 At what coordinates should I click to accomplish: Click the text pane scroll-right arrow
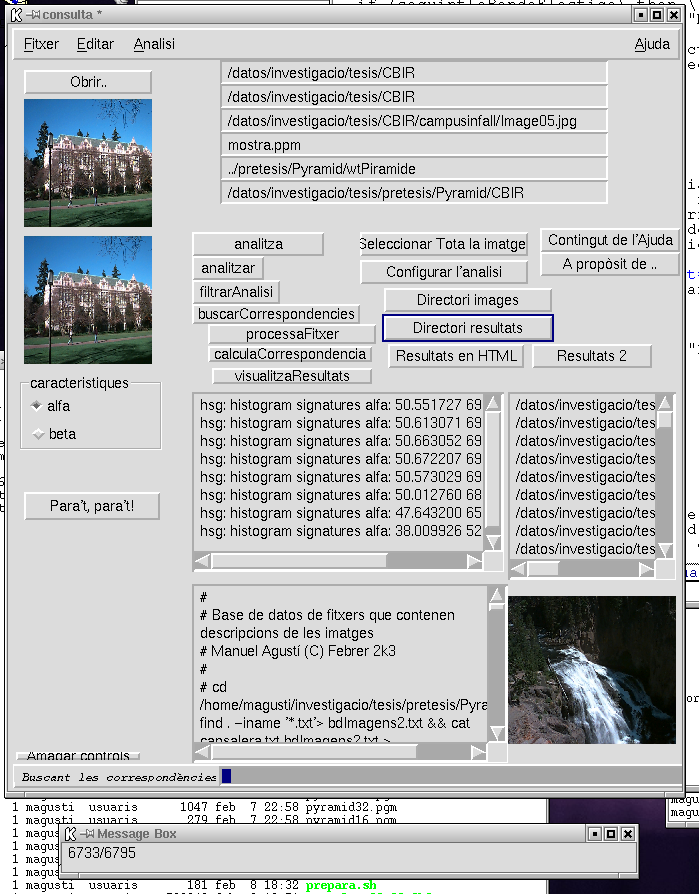(x=478, y=753)
